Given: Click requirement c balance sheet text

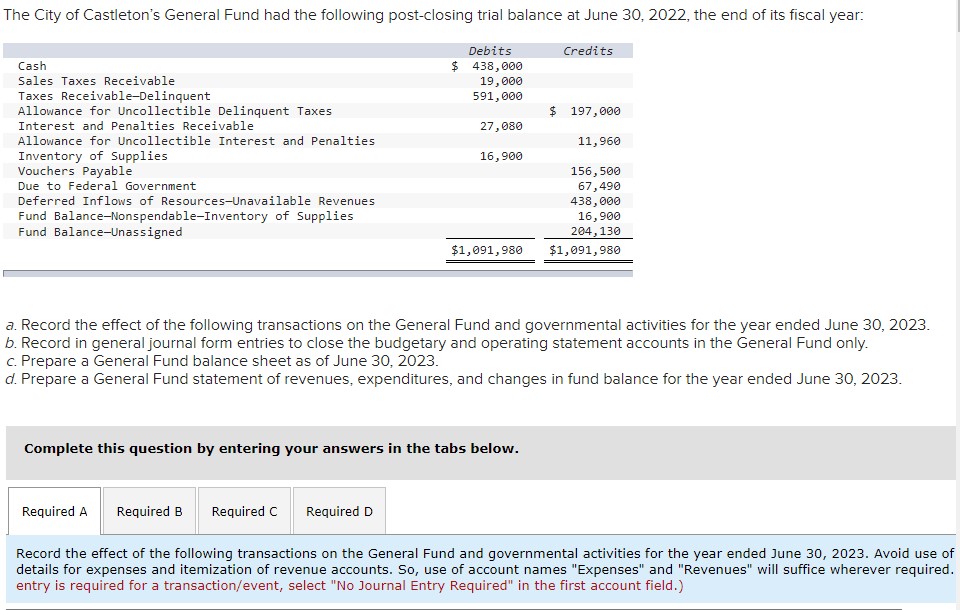Looking at the screenshot, I should [x=222, y=361].
